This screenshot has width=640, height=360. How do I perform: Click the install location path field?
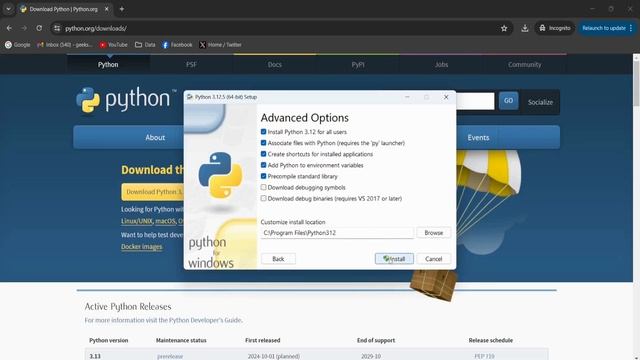337,233
